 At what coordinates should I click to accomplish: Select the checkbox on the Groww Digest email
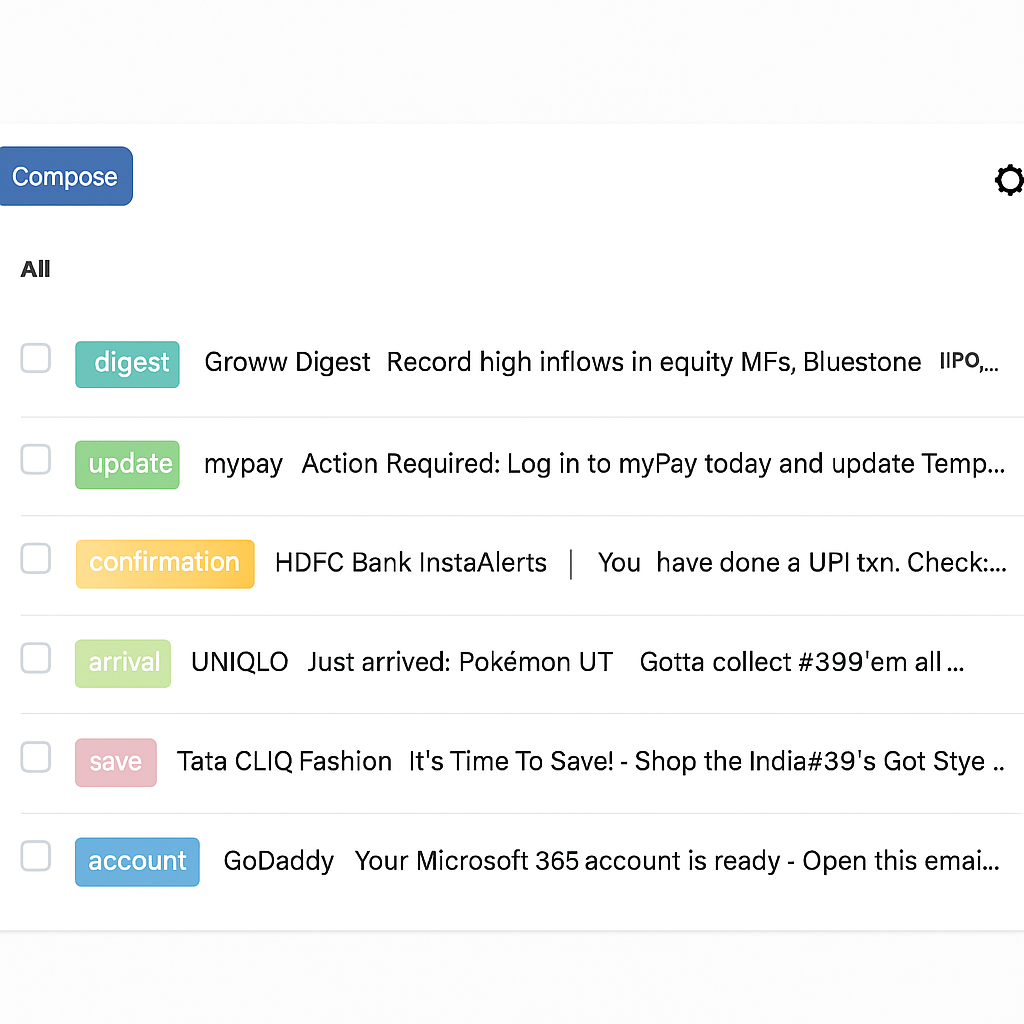36,358
